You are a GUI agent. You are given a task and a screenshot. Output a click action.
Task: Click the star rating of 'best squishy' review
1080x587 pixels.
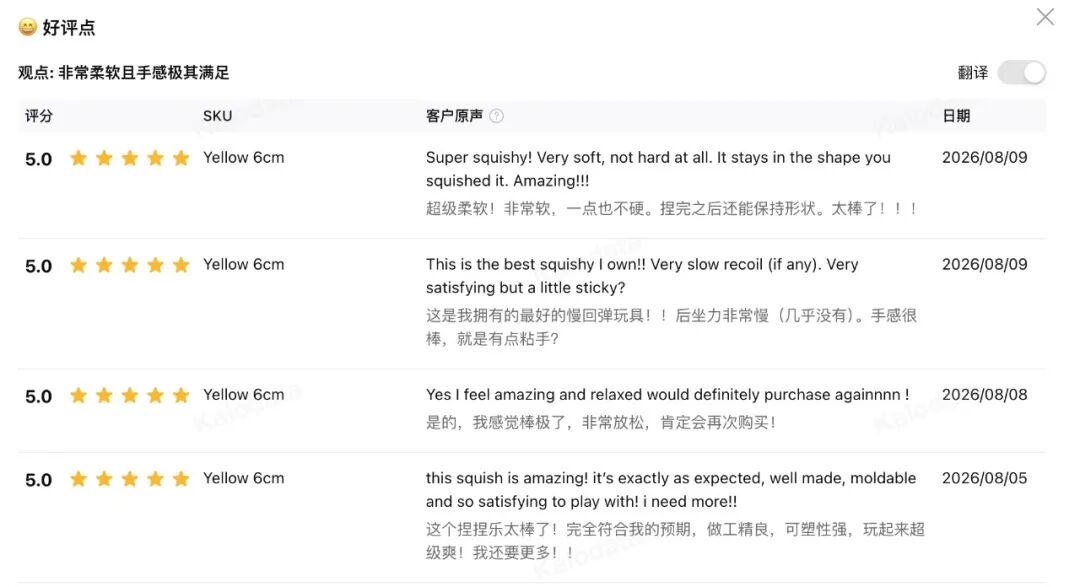coord(129,265)
